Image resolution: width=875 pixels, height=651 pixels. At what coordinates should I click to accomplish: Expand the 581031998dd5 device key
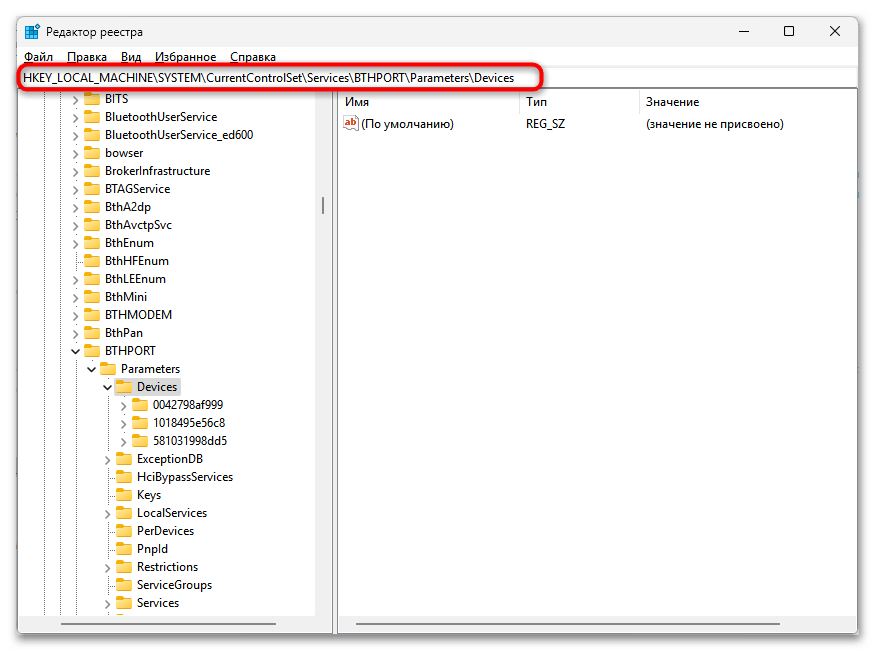point(123,441)
